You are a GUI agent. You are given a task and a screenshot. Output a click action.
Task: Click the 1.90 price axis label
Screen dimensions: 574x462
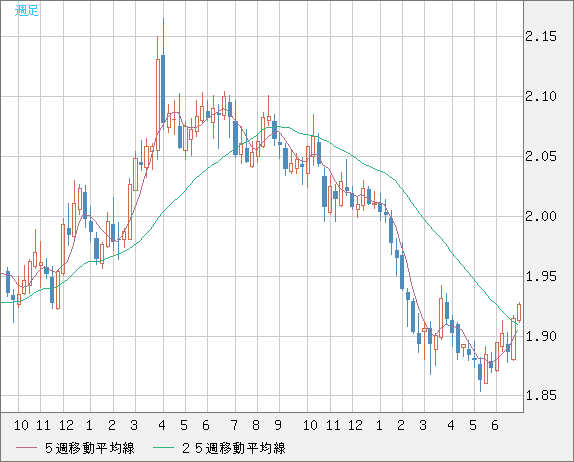pyautogui.click(x=541, y=336)
